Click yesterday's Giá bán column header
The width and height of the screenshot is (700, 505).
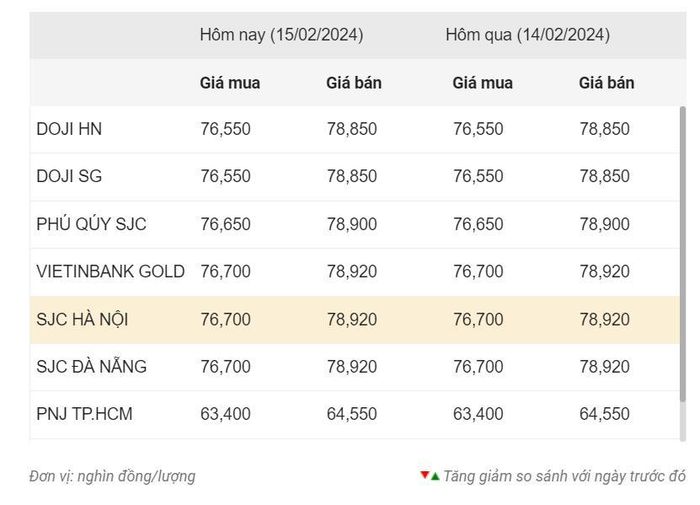coord(606,83)
